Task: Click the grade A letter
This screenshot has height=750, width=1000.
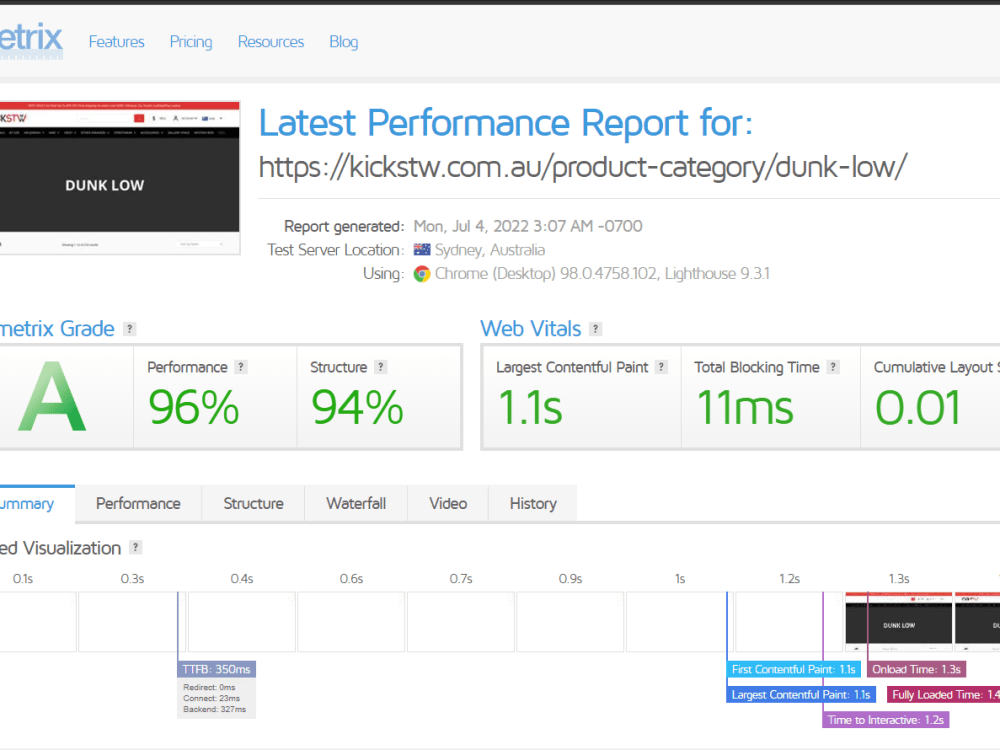Action: pyautogui.click(x=52, y=397)
